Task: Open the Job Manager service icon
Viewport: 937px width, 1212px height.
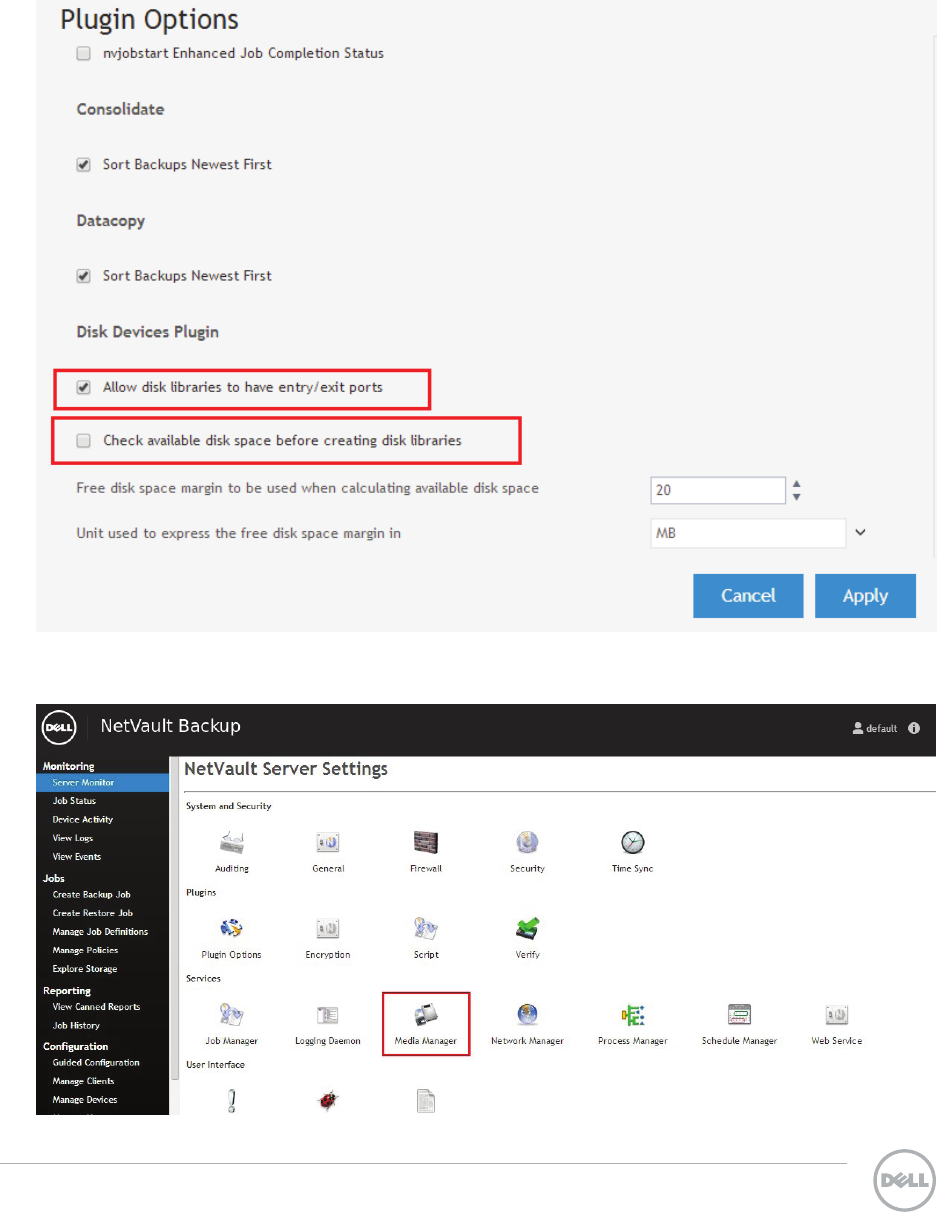Action: [x=232, y=1015]
